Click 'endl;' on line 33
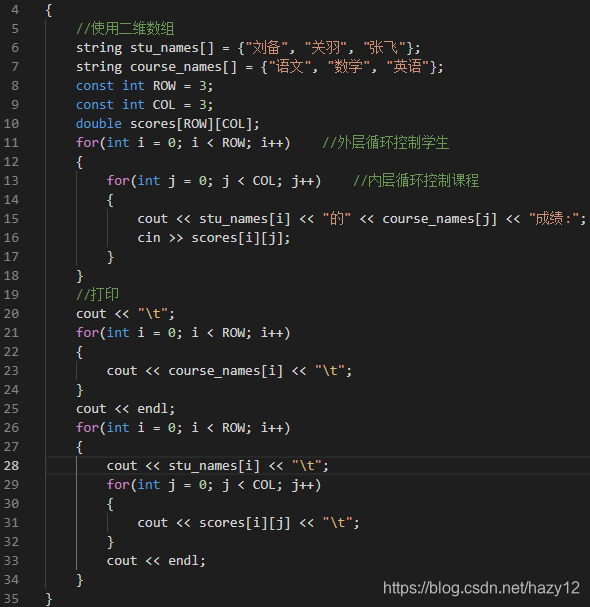 [x=187, y=561]
